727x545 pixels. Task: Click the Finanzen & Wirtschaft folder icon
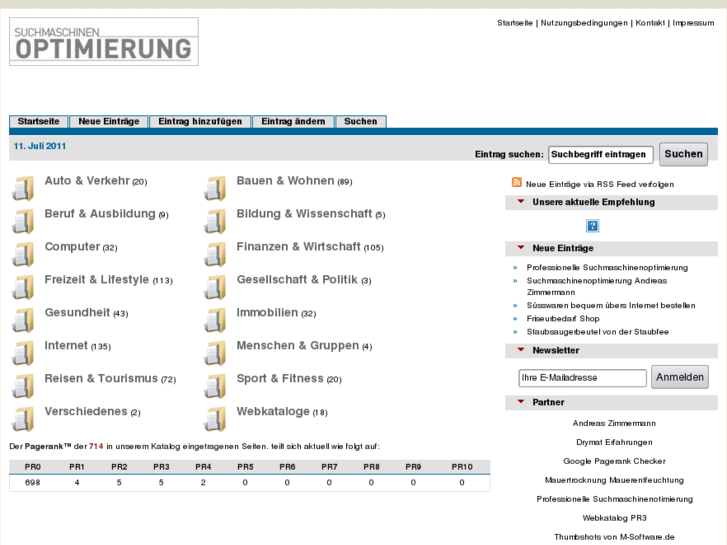tap(215, 254)
